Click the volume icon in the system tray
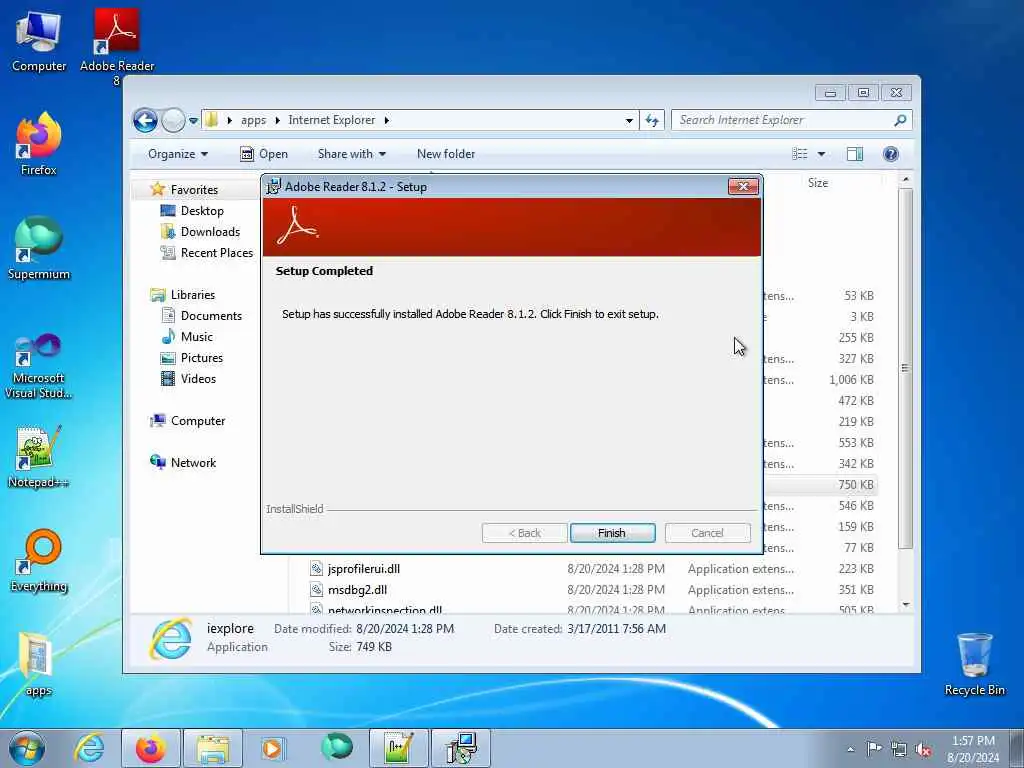 tap(923, 750)
